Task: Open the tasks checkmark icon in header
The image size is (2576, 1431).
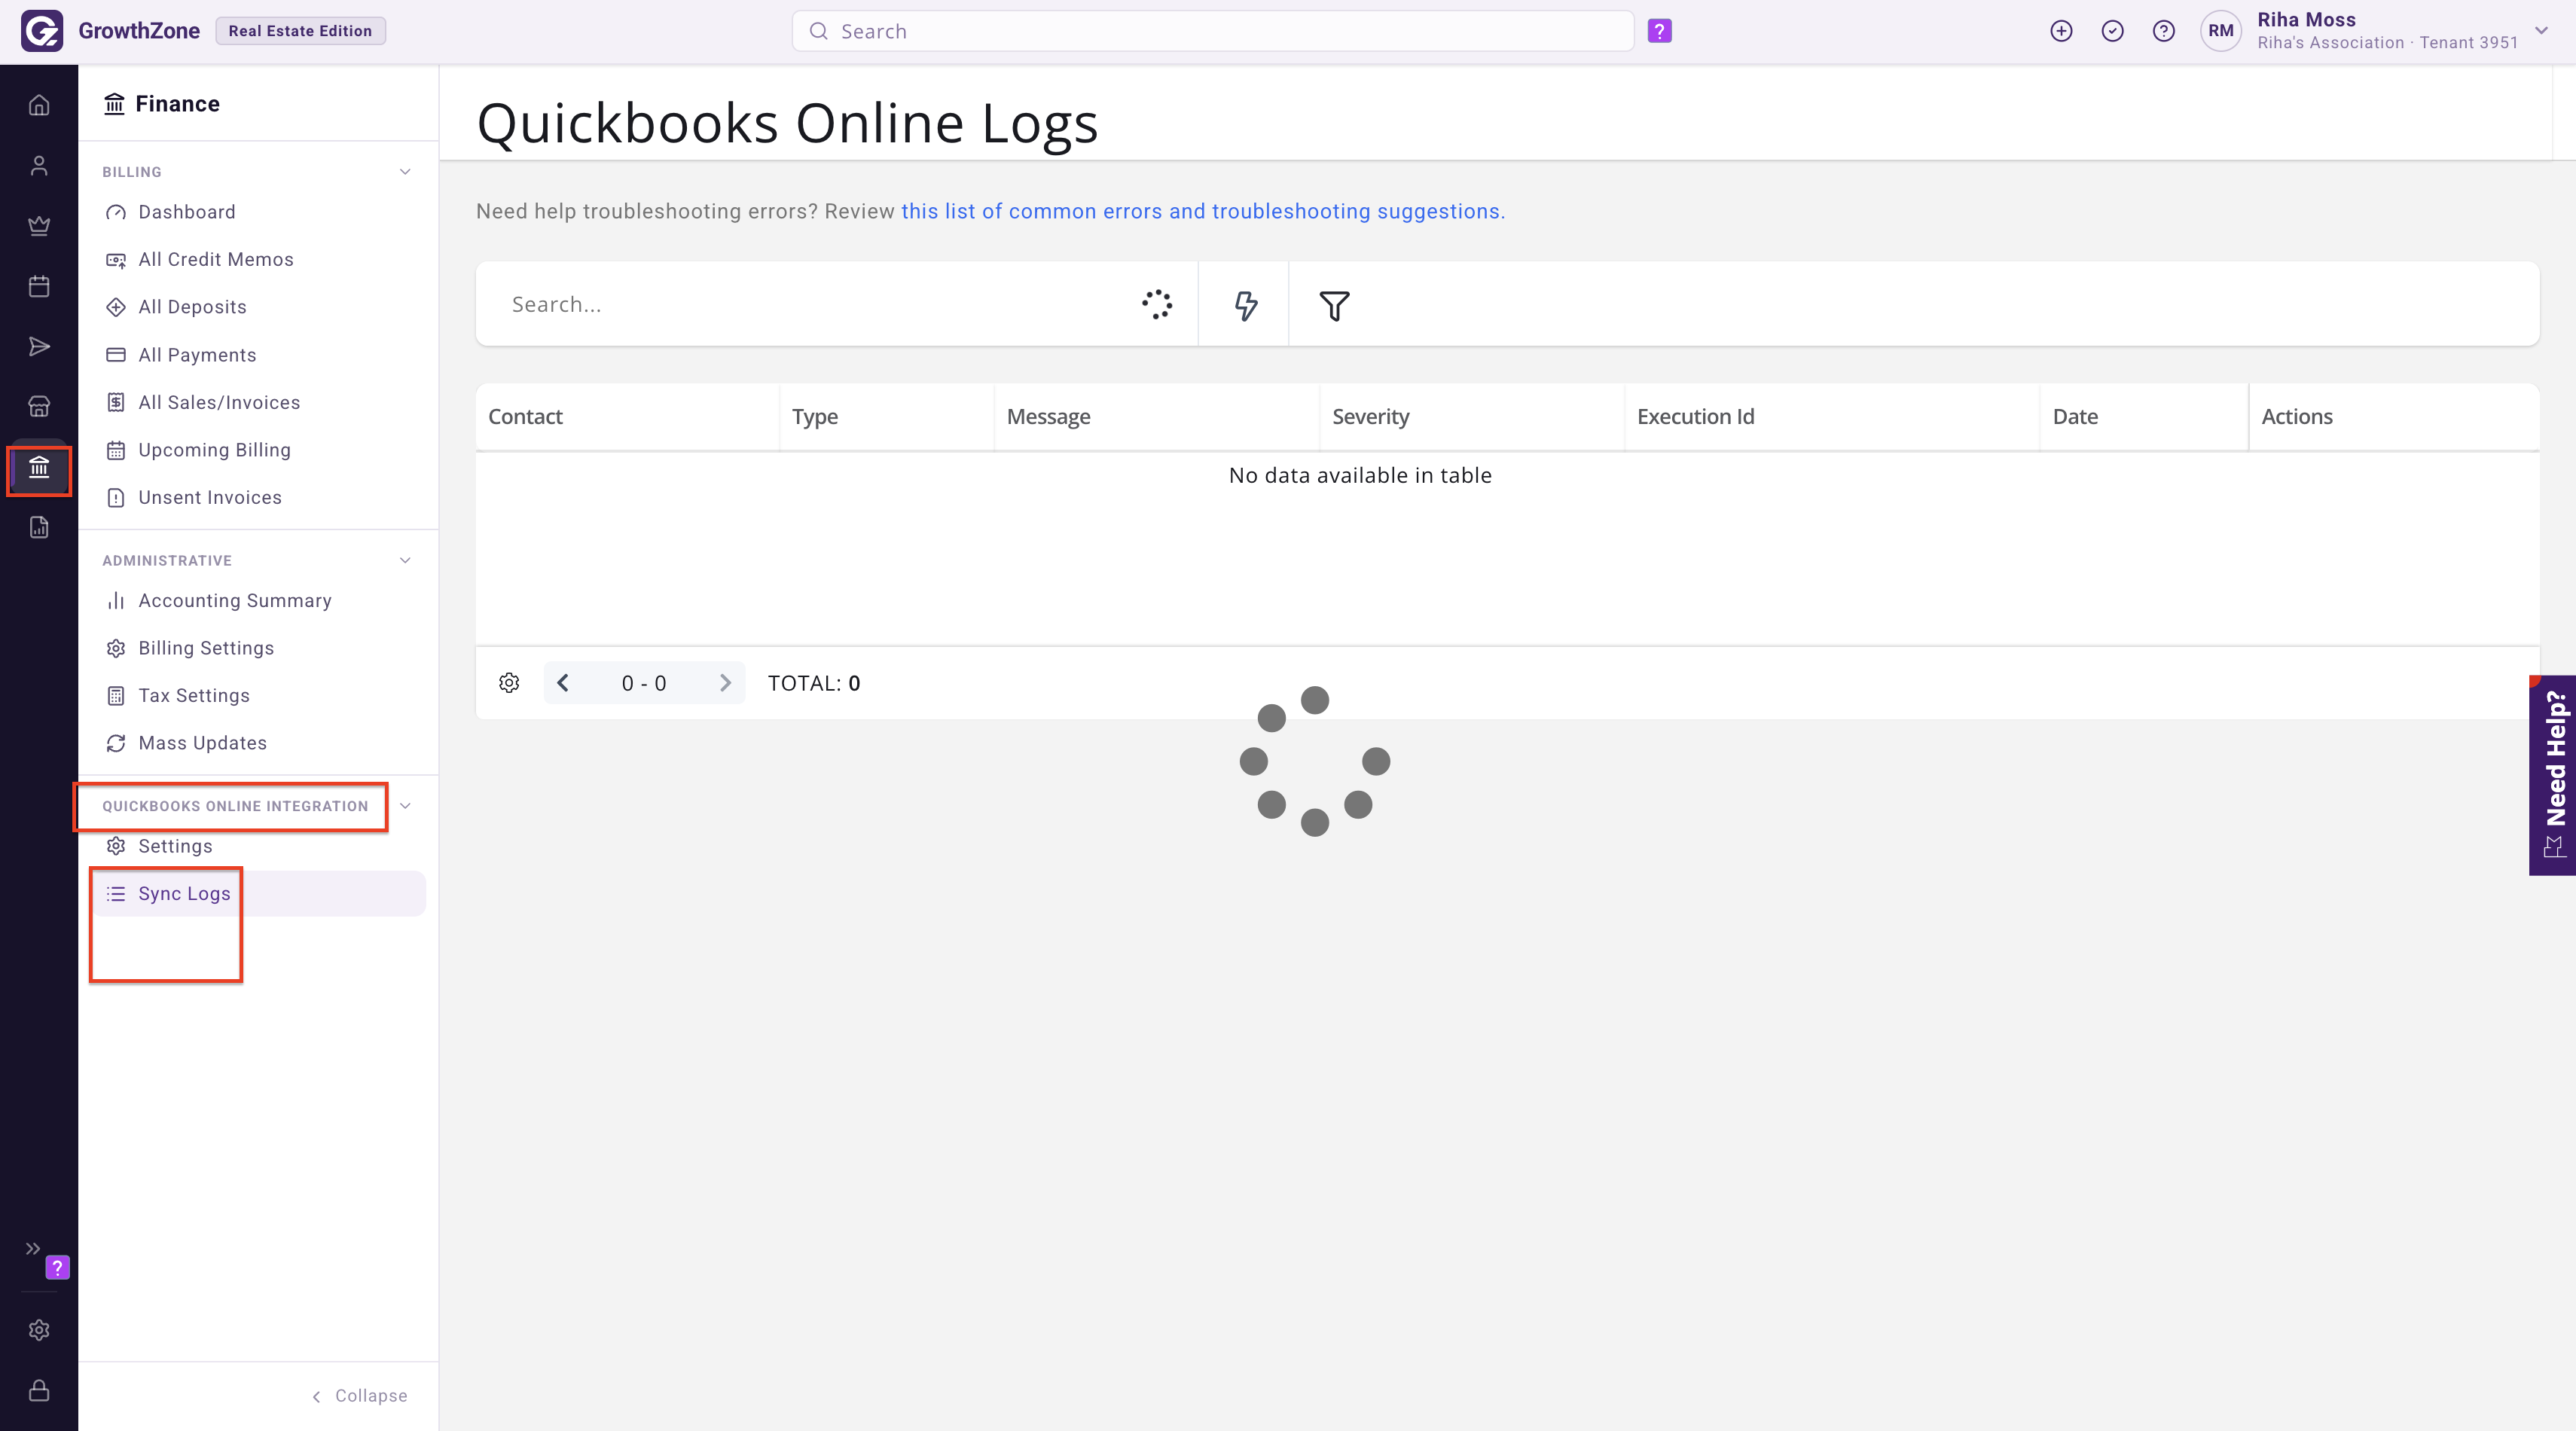Action: click(2112, 31)
